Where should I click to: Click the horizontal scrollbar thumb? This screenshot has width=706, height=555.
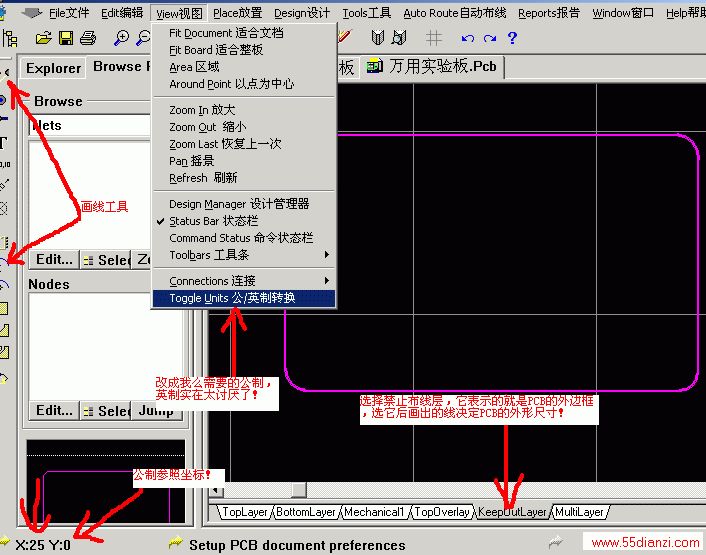pyautogui.click(x=299, y=490)
